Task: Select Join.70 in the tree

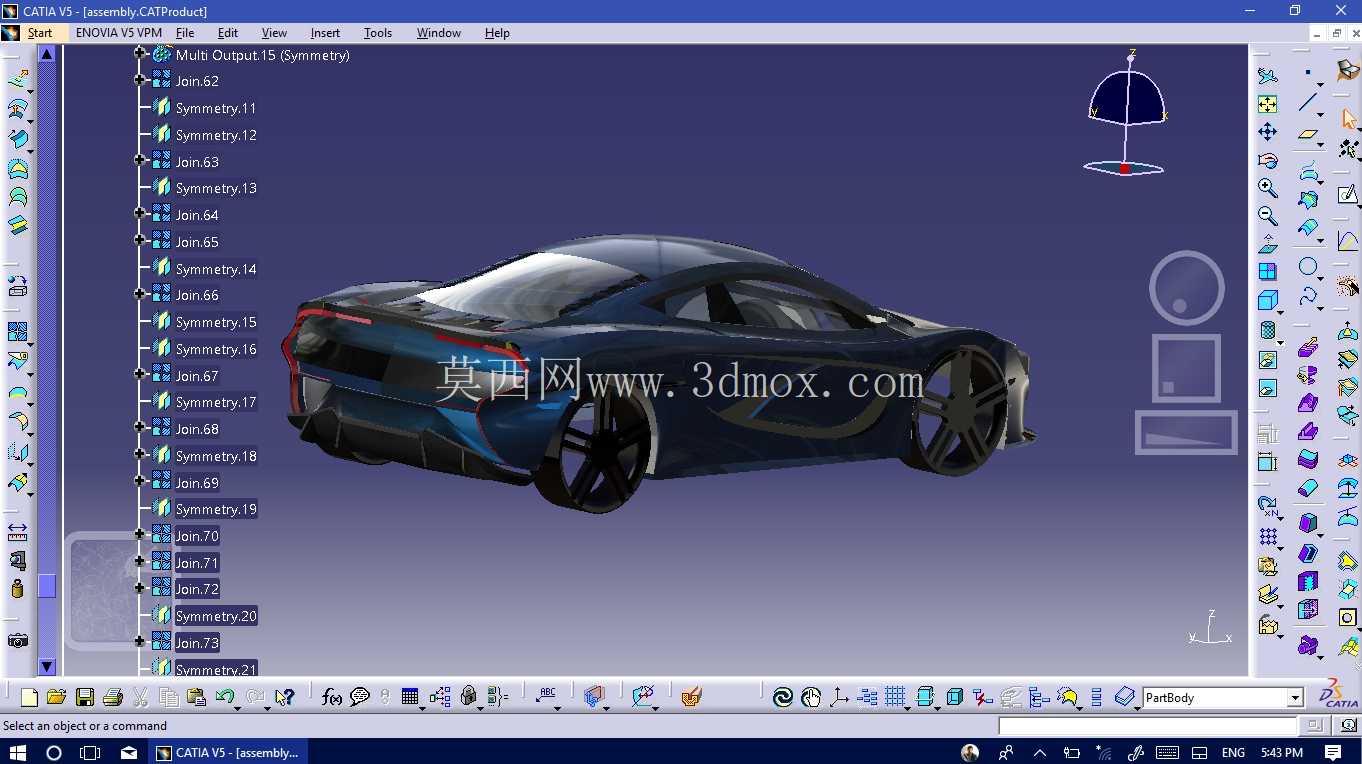Action: [x=197, y=536]
